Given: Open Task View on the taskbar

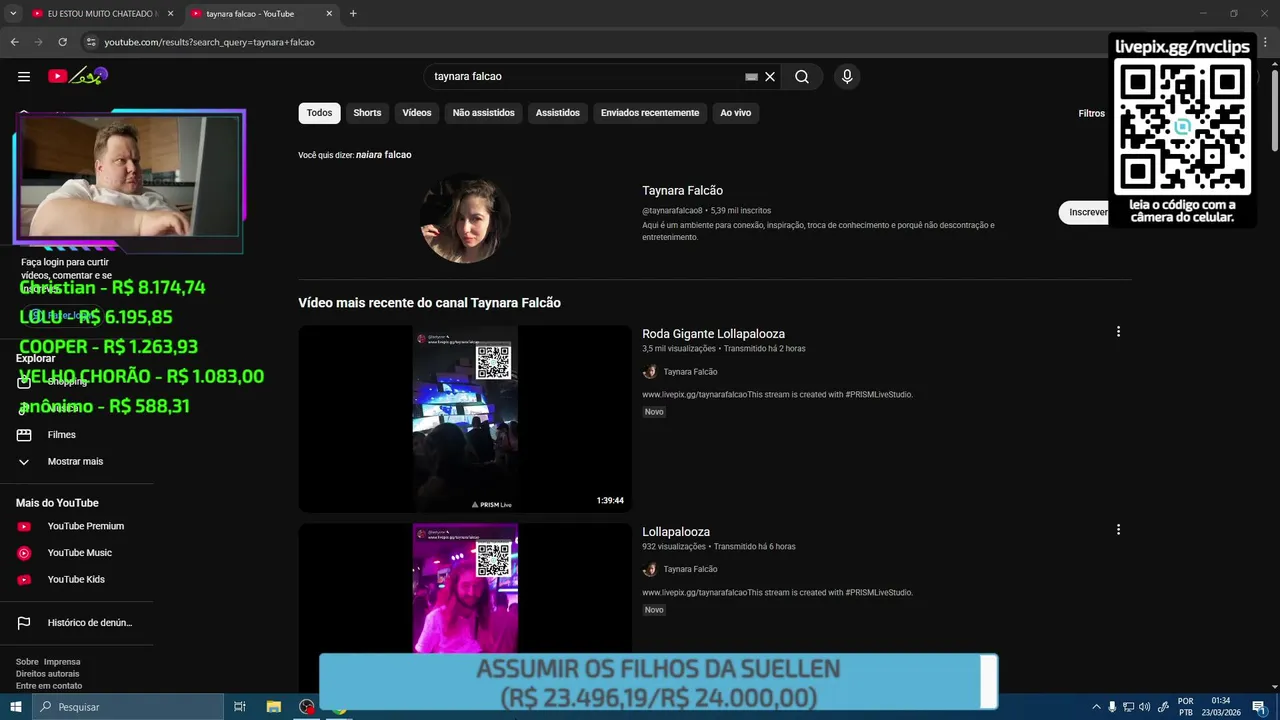Looking at the screenshot, I should click(240, 707).
